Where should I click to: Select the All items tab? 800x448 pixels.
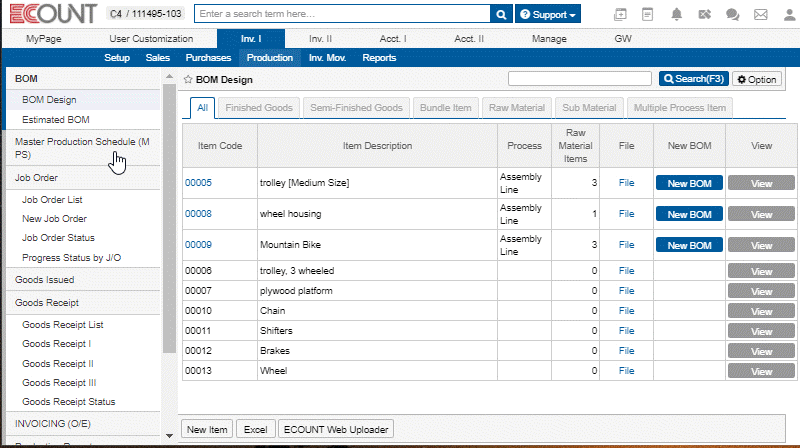click(x=203, y=108)
